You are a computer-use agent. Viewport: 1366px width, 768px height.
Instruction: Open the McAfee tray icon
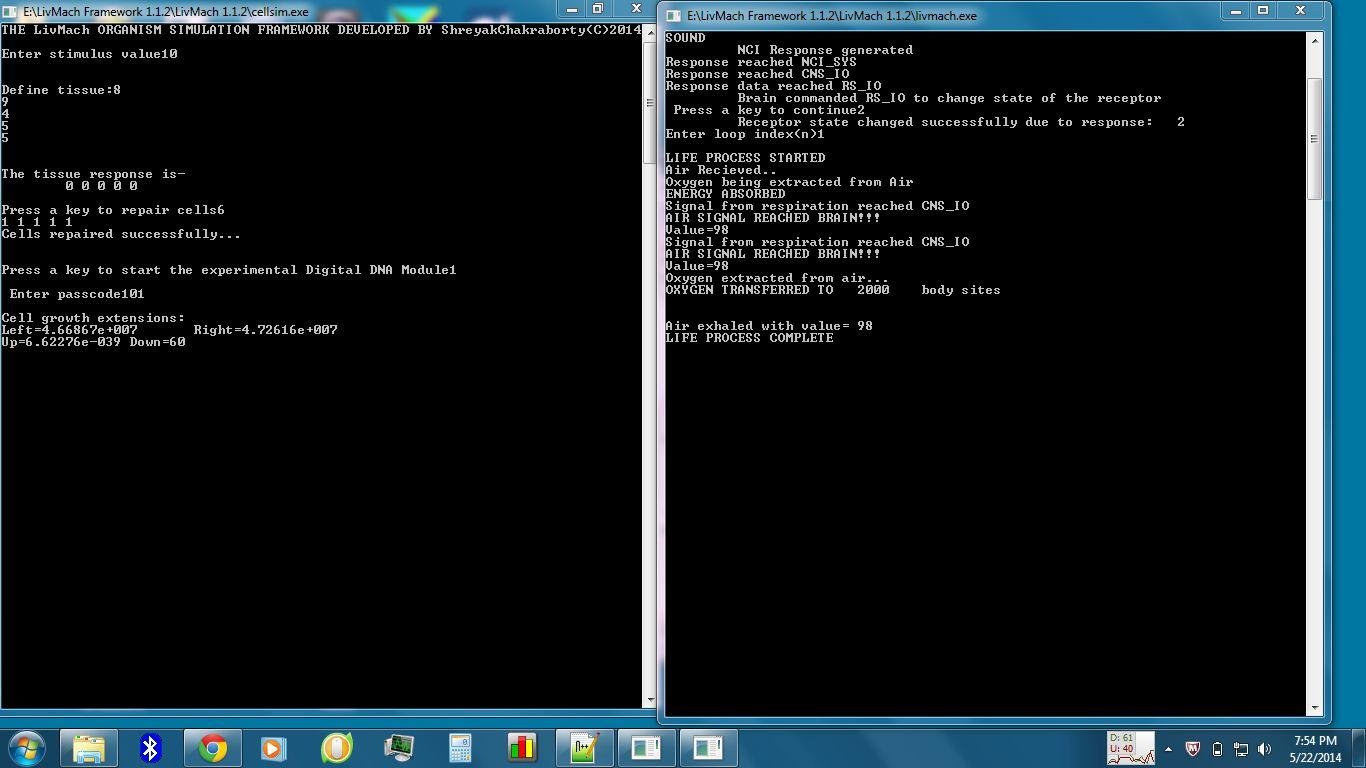pos(1192,749)
